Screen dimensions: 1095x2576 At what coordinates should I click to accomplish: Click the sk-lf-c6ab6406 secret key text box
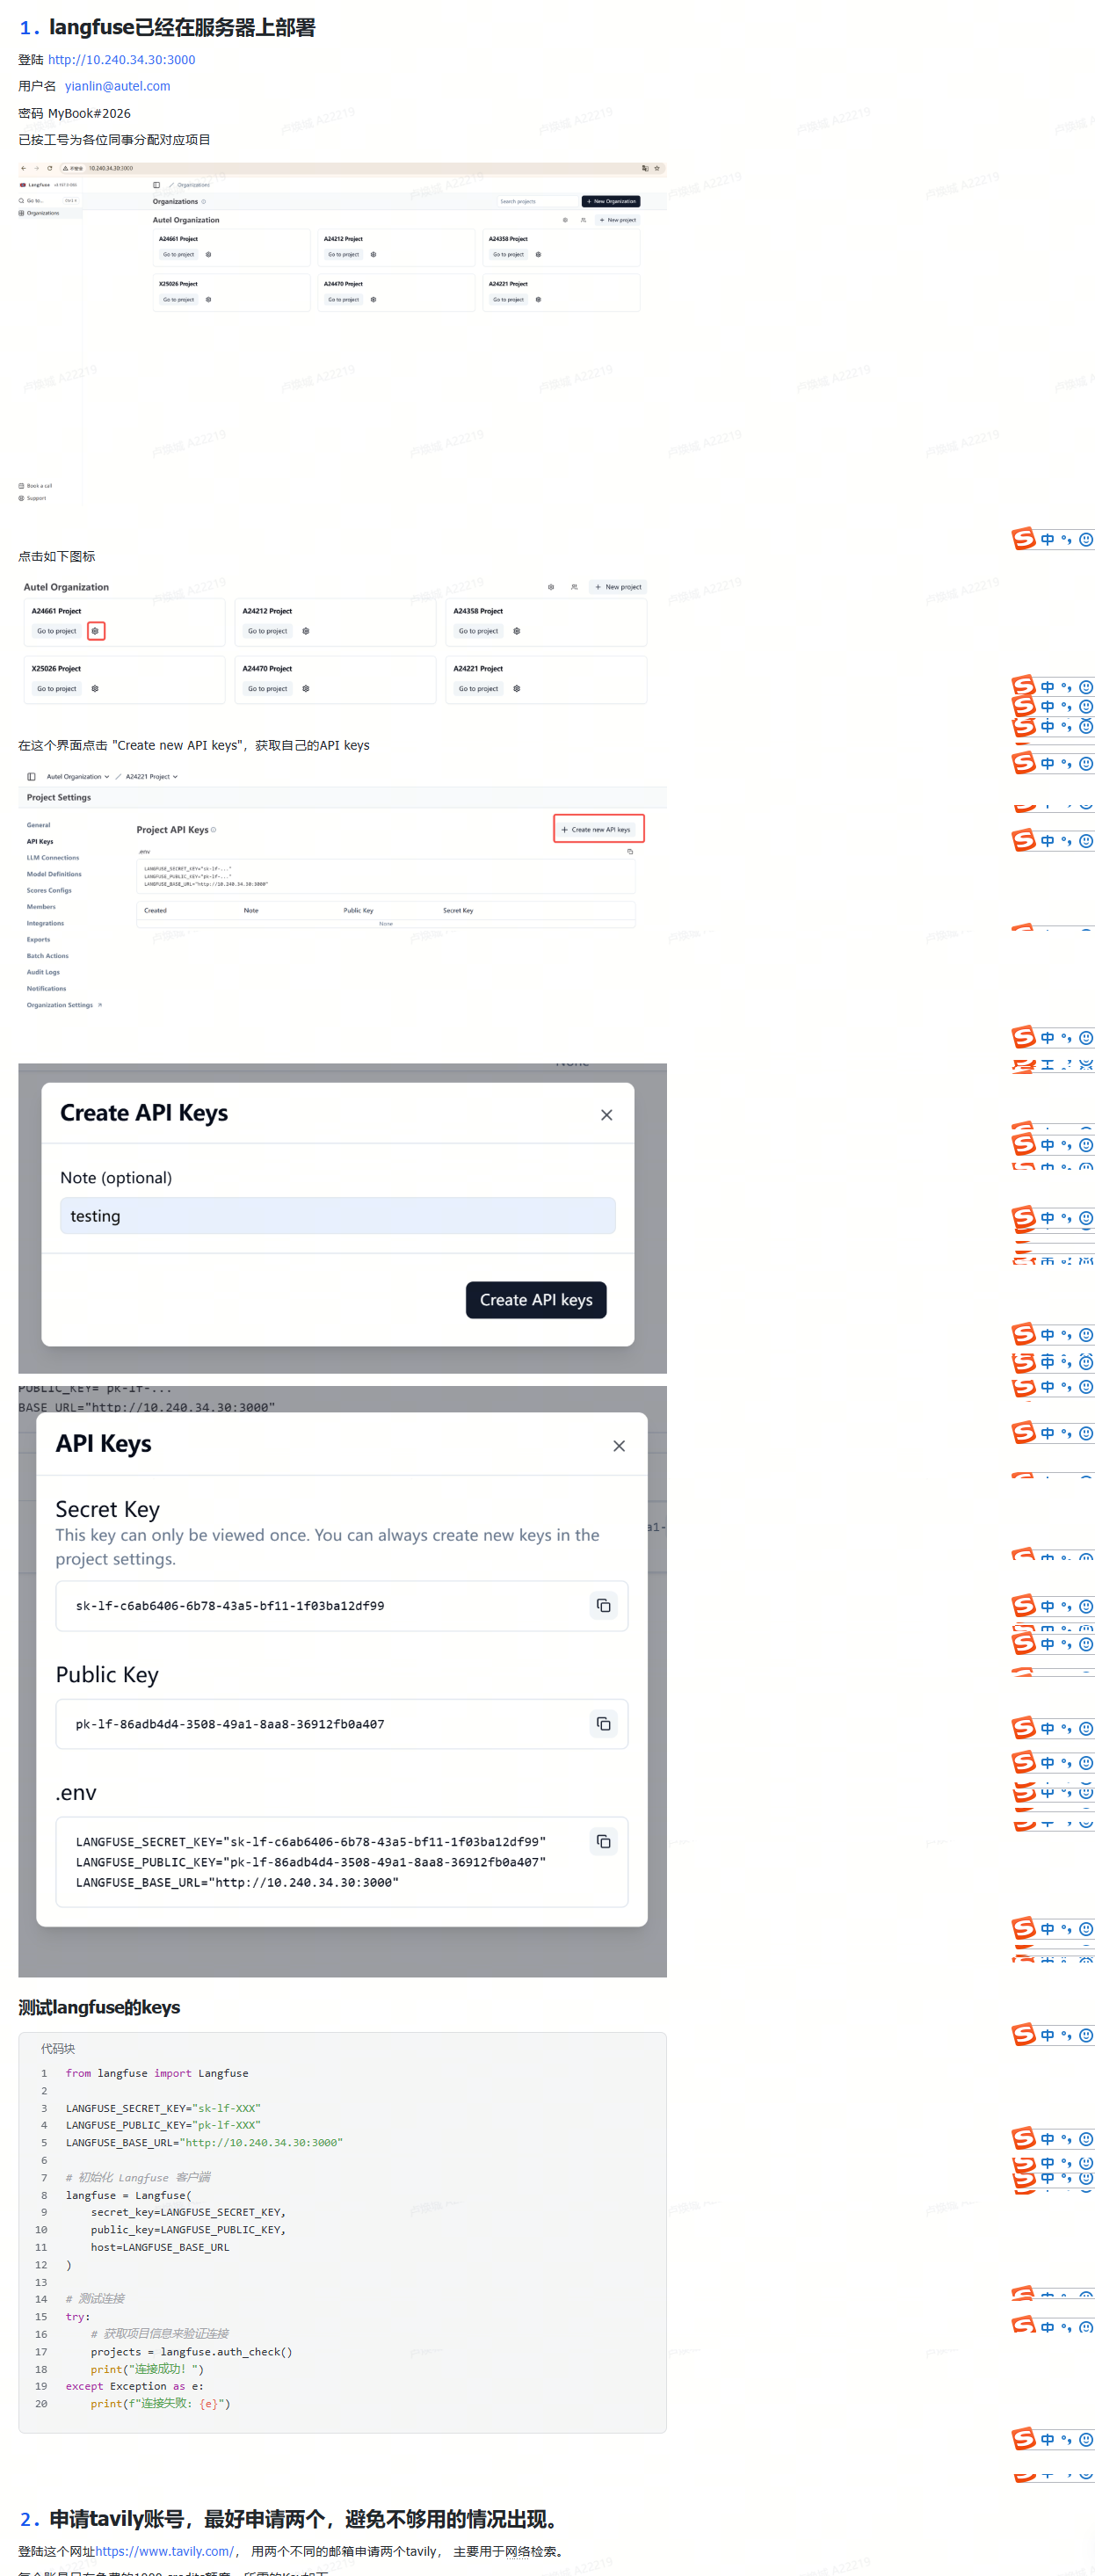coord(342,1606)
